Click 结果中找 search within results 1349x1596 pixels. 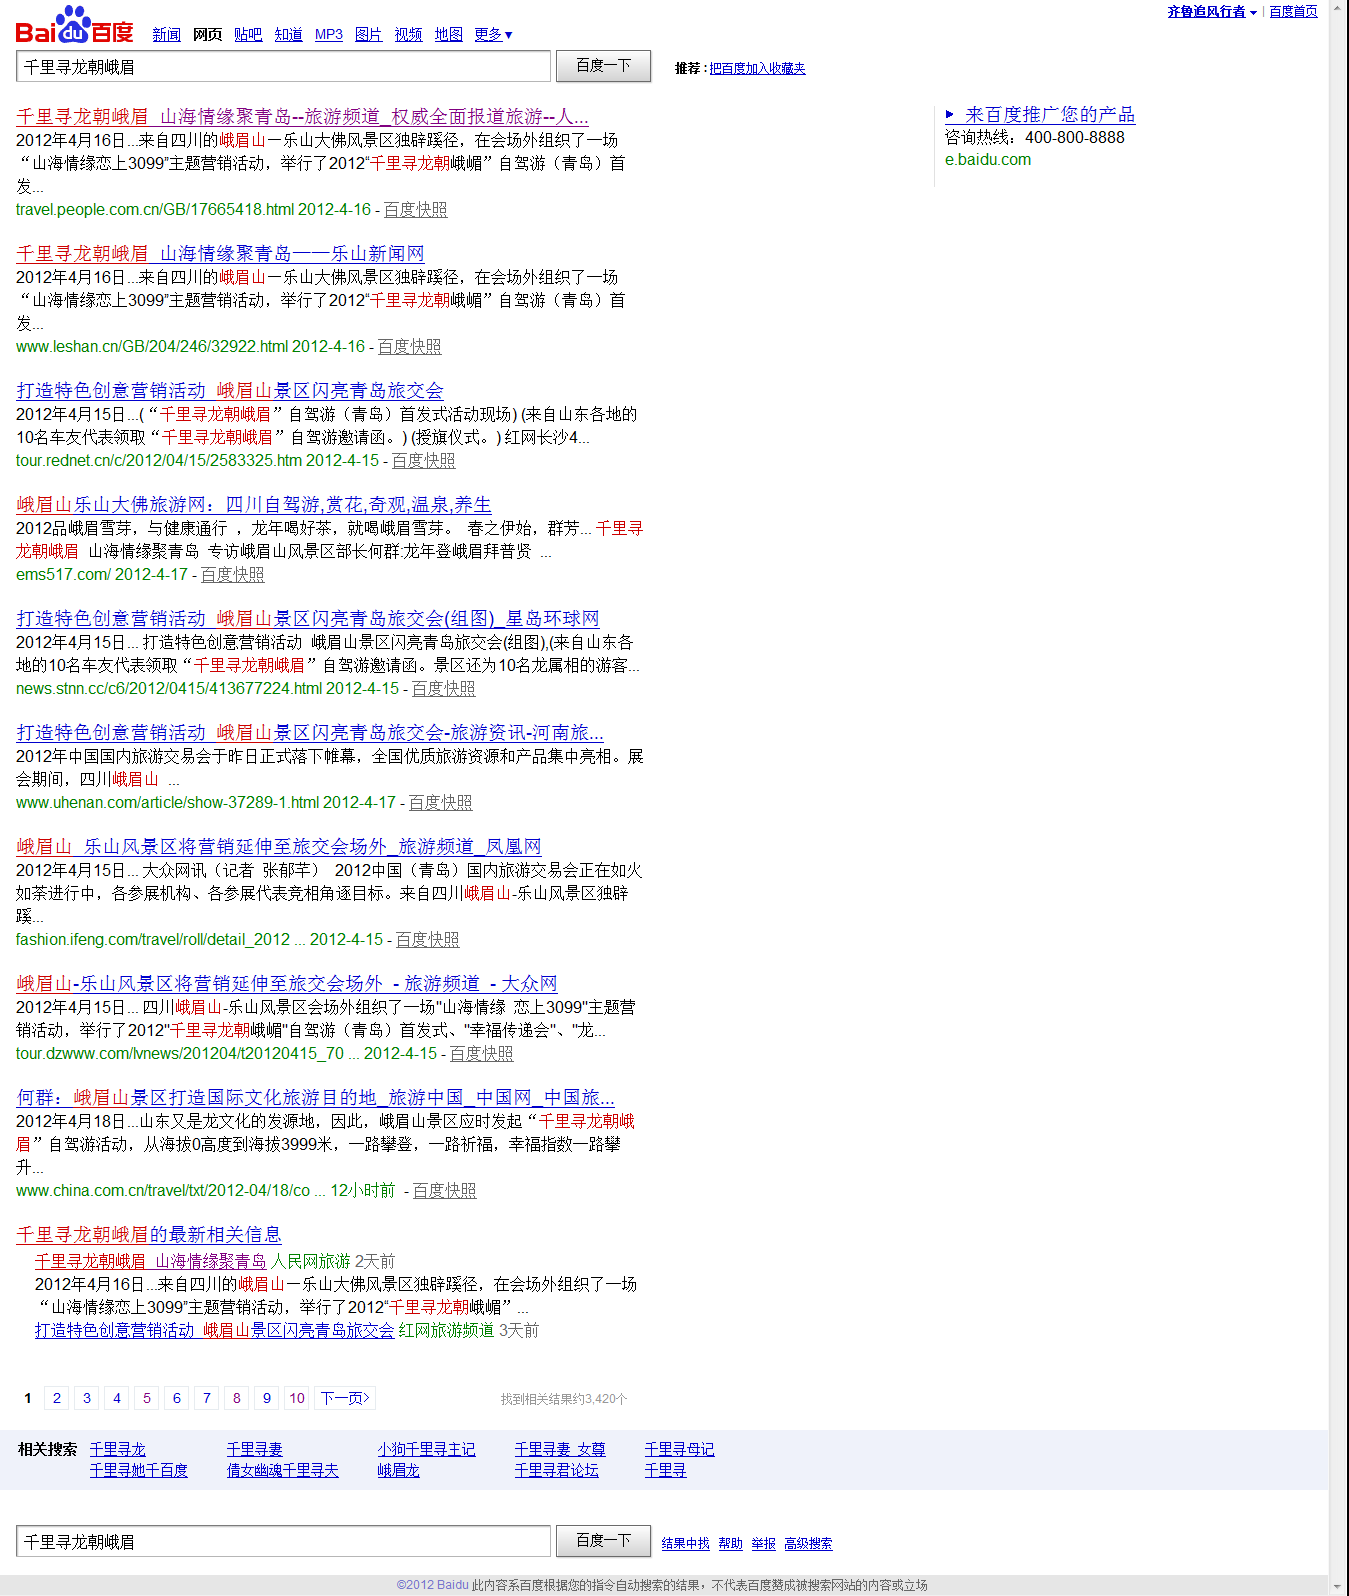click(x=686, y=1544)
